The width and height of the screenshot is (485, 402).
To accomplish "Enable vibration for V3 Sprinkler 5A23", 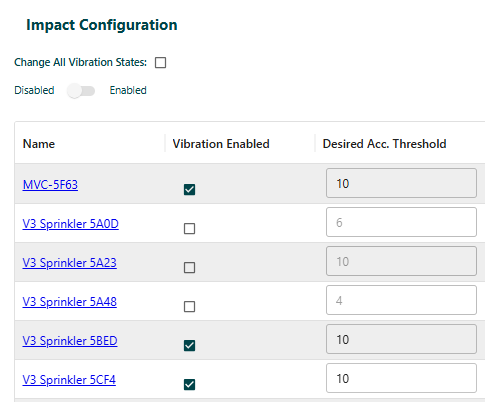I will click(x=189, y=268).
